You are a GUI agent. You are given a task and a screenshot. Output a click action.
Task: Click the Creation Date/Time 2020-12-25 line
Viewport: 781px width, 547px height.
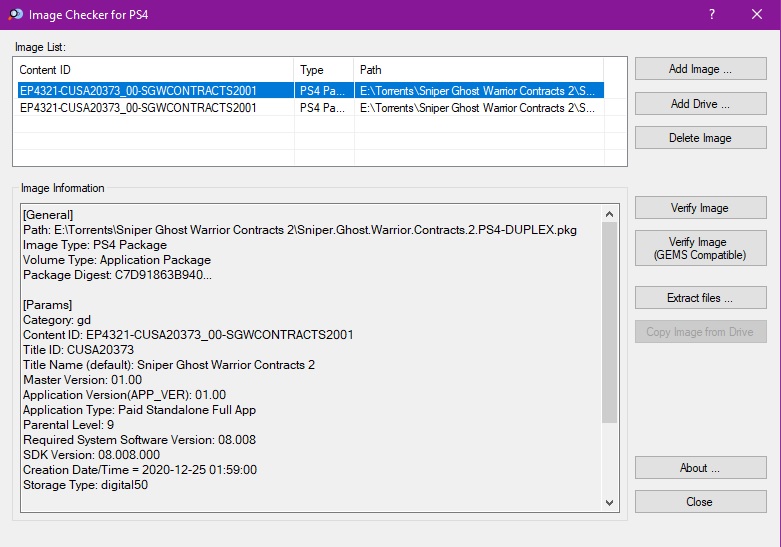tap(140, 470)
